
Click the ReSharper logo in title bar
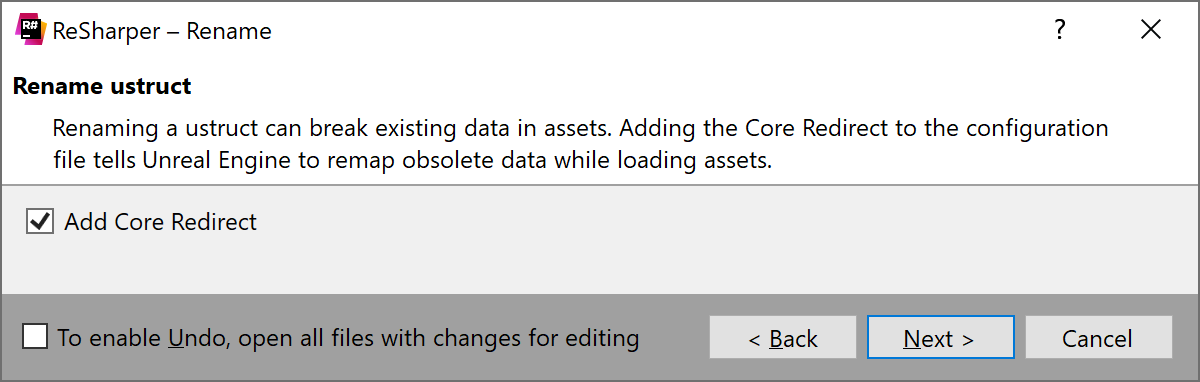[31, 30]
